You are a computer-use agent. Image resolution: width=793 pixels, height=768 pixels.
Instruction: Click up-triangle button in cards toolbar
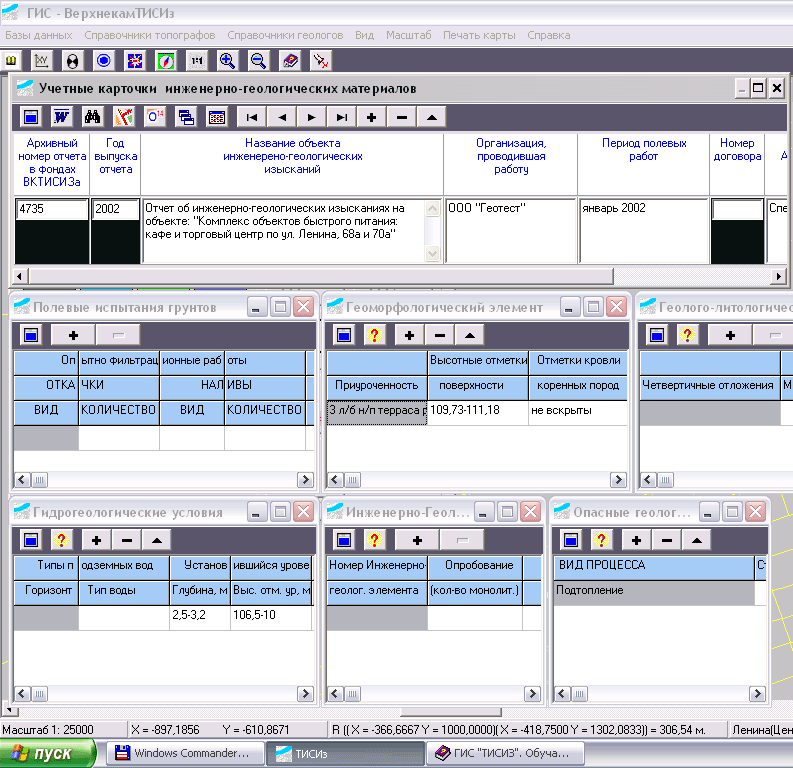pos(431,117)
